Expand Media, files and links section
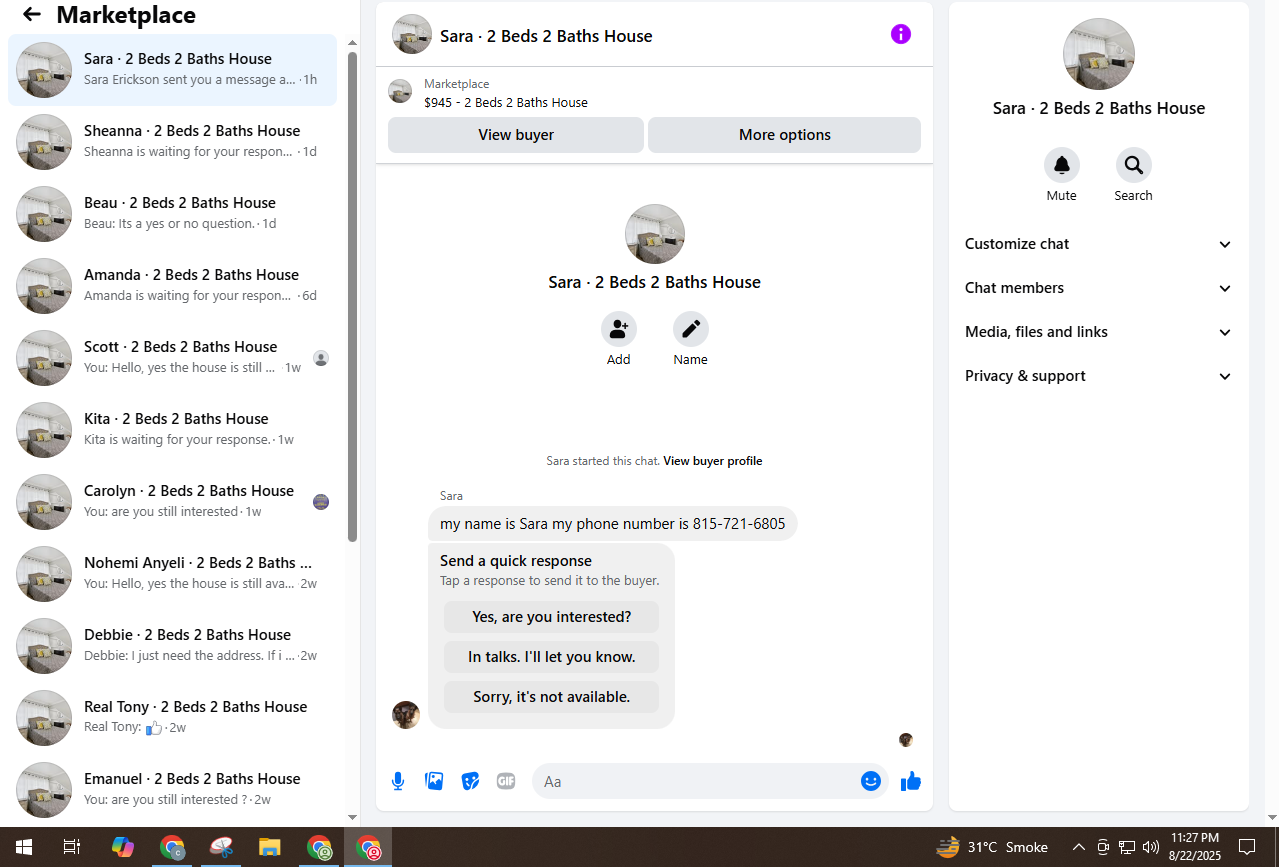 (1099, 332)
